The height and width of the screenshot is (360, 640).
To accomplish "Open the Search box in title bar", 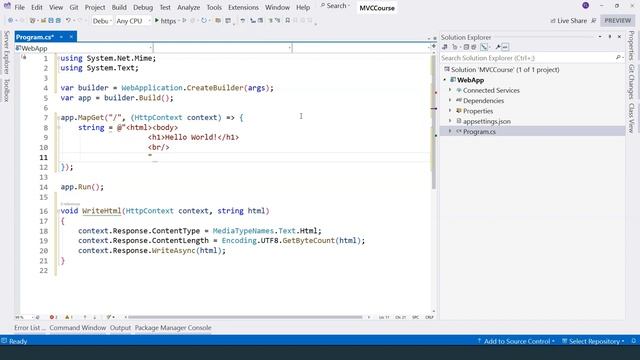I will 335,6.
